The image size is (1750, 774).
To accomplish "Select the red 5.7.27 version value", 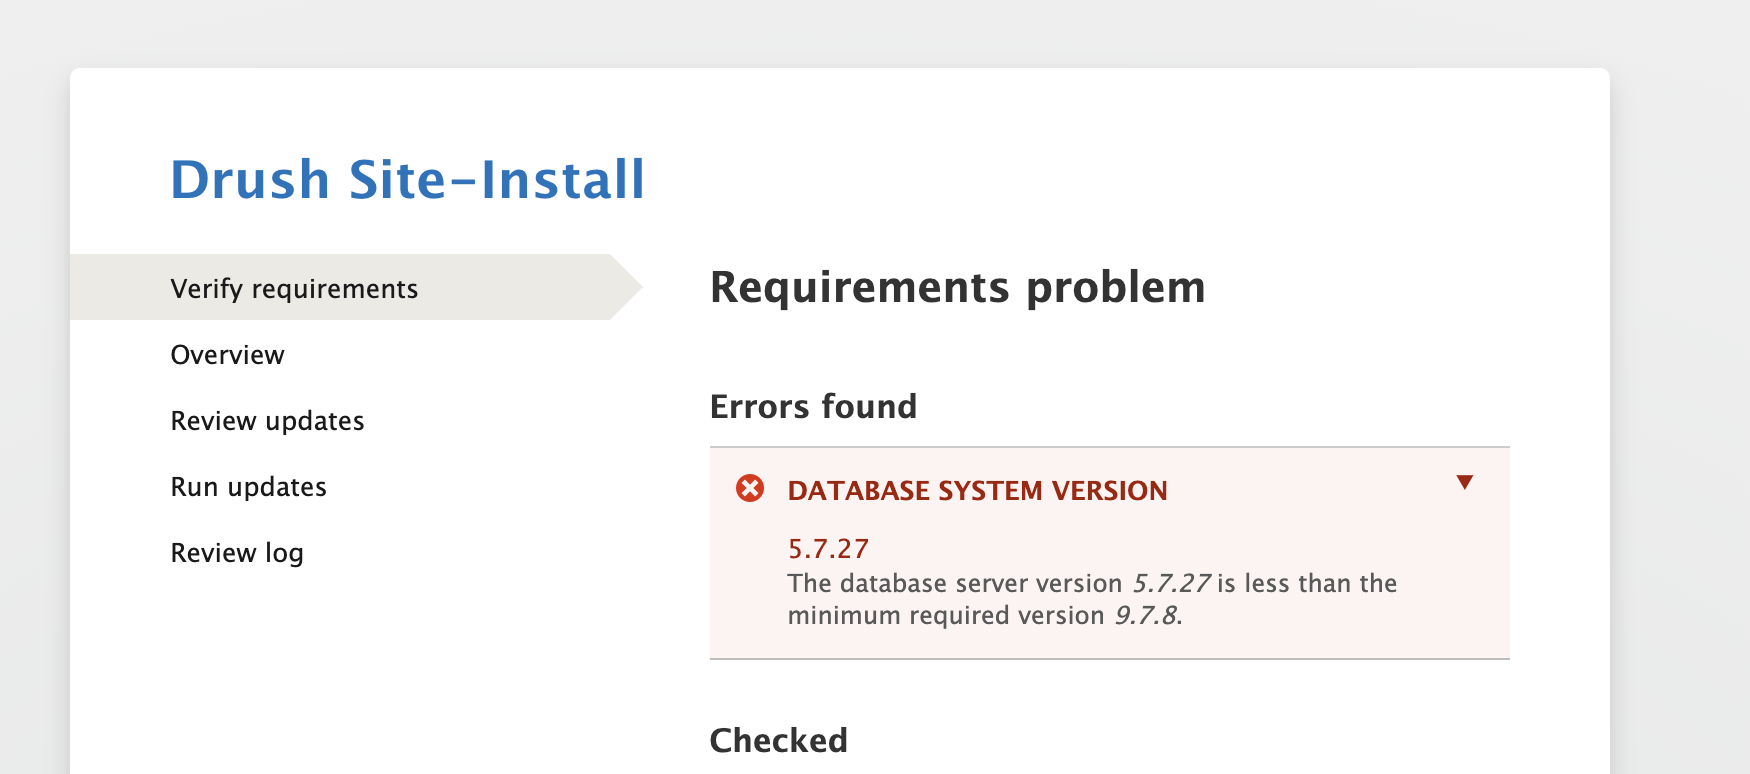I will [828, 548].
